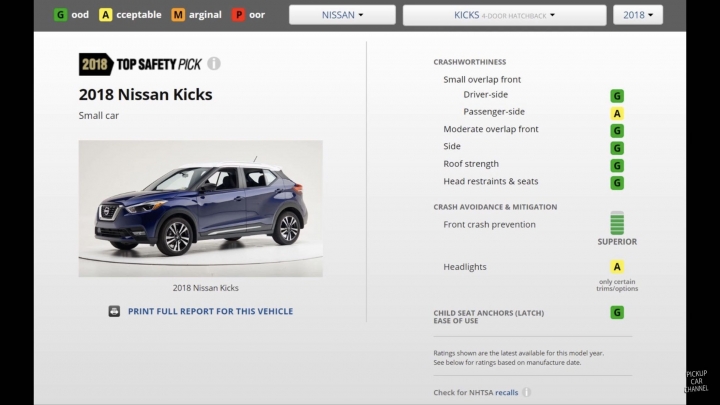
Task: Click the 2018 Nissan Kicks photo caption
Action: tap(205, 288)
